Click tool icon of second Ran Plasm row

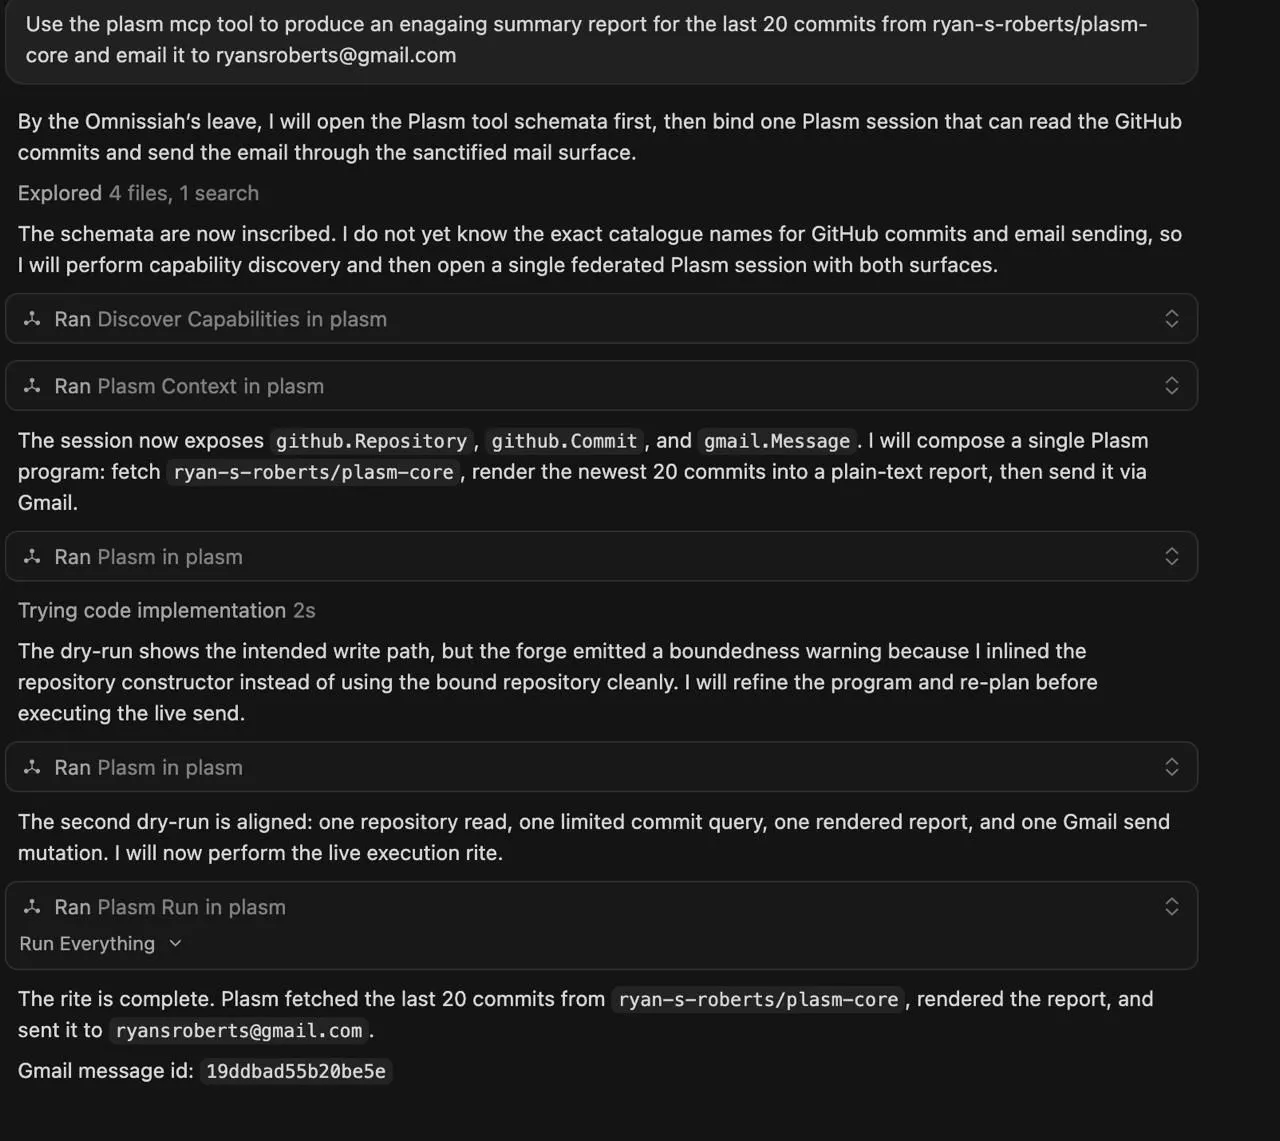32,767
